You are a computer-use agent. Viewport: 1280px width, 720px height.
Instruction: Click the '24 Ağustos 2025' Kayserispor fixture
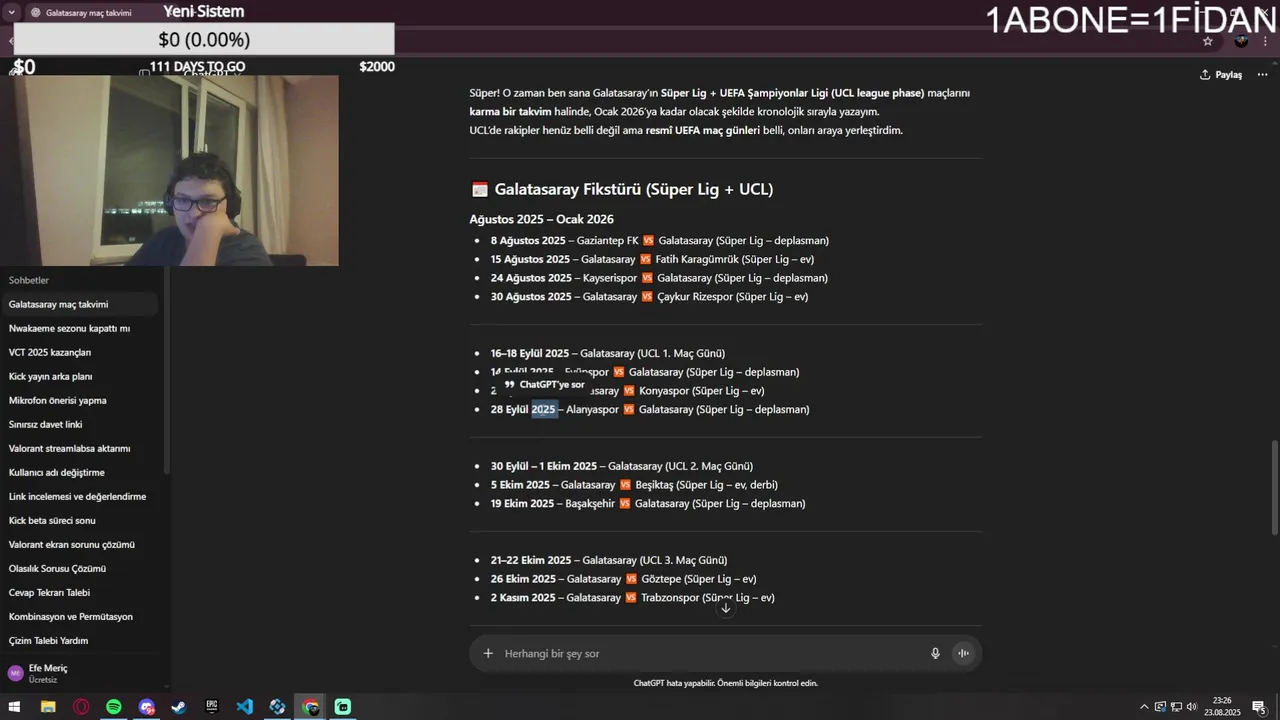(659, 278)
